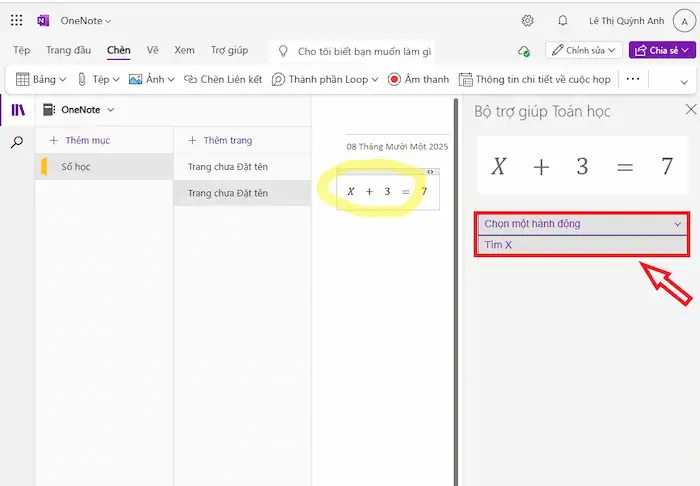Expand the Thành phần Loop dropdown
This screenshot has width=700, height=486.
pos(325,79)
